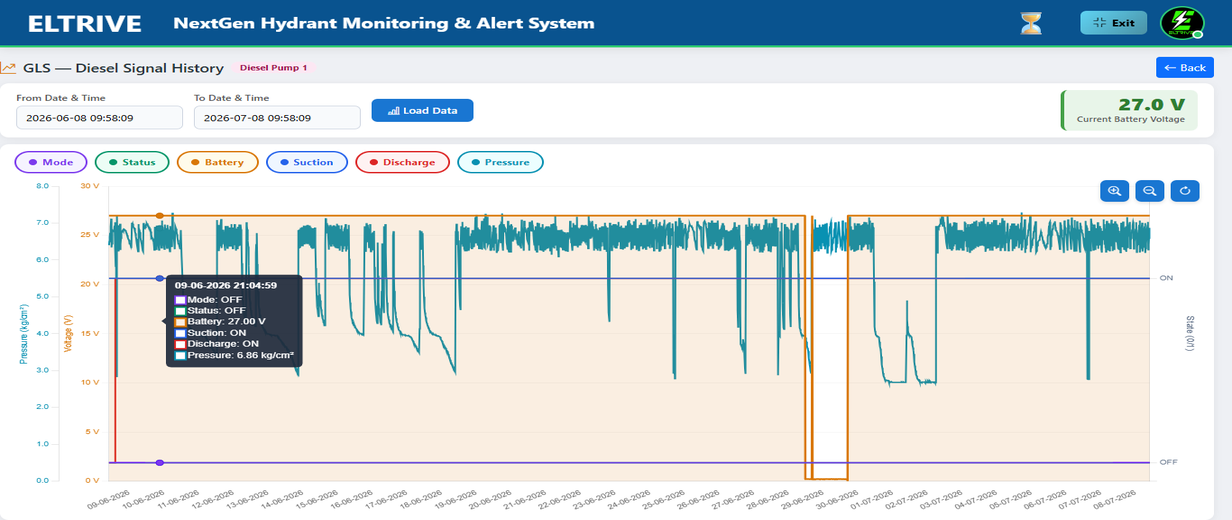Toggle the Mode series legend chip
Screen dimensions: 1232x520
(51, 162)
